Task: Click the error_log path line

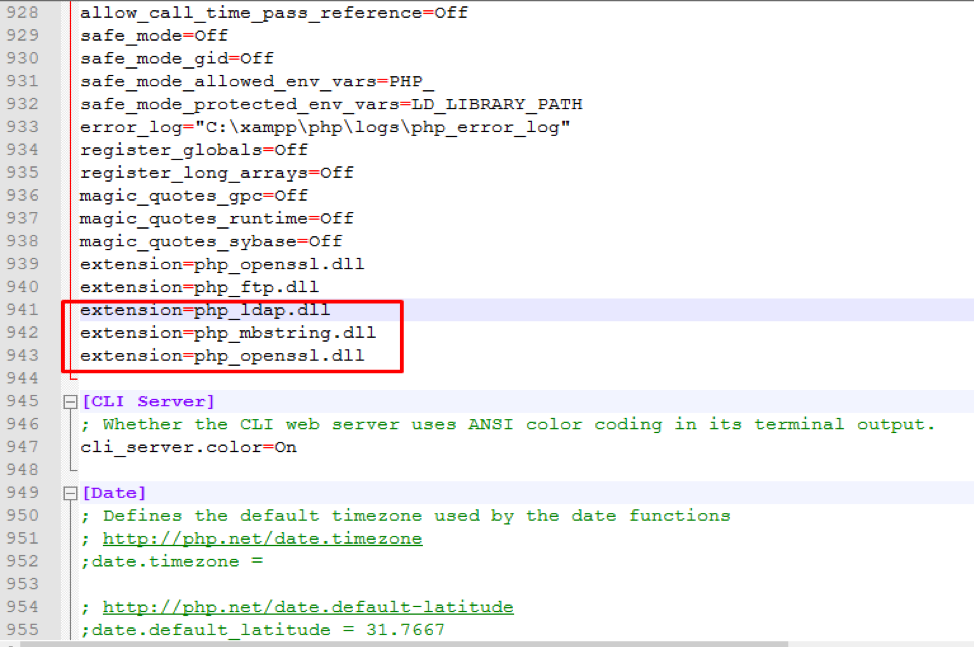Action: (325, 127)
